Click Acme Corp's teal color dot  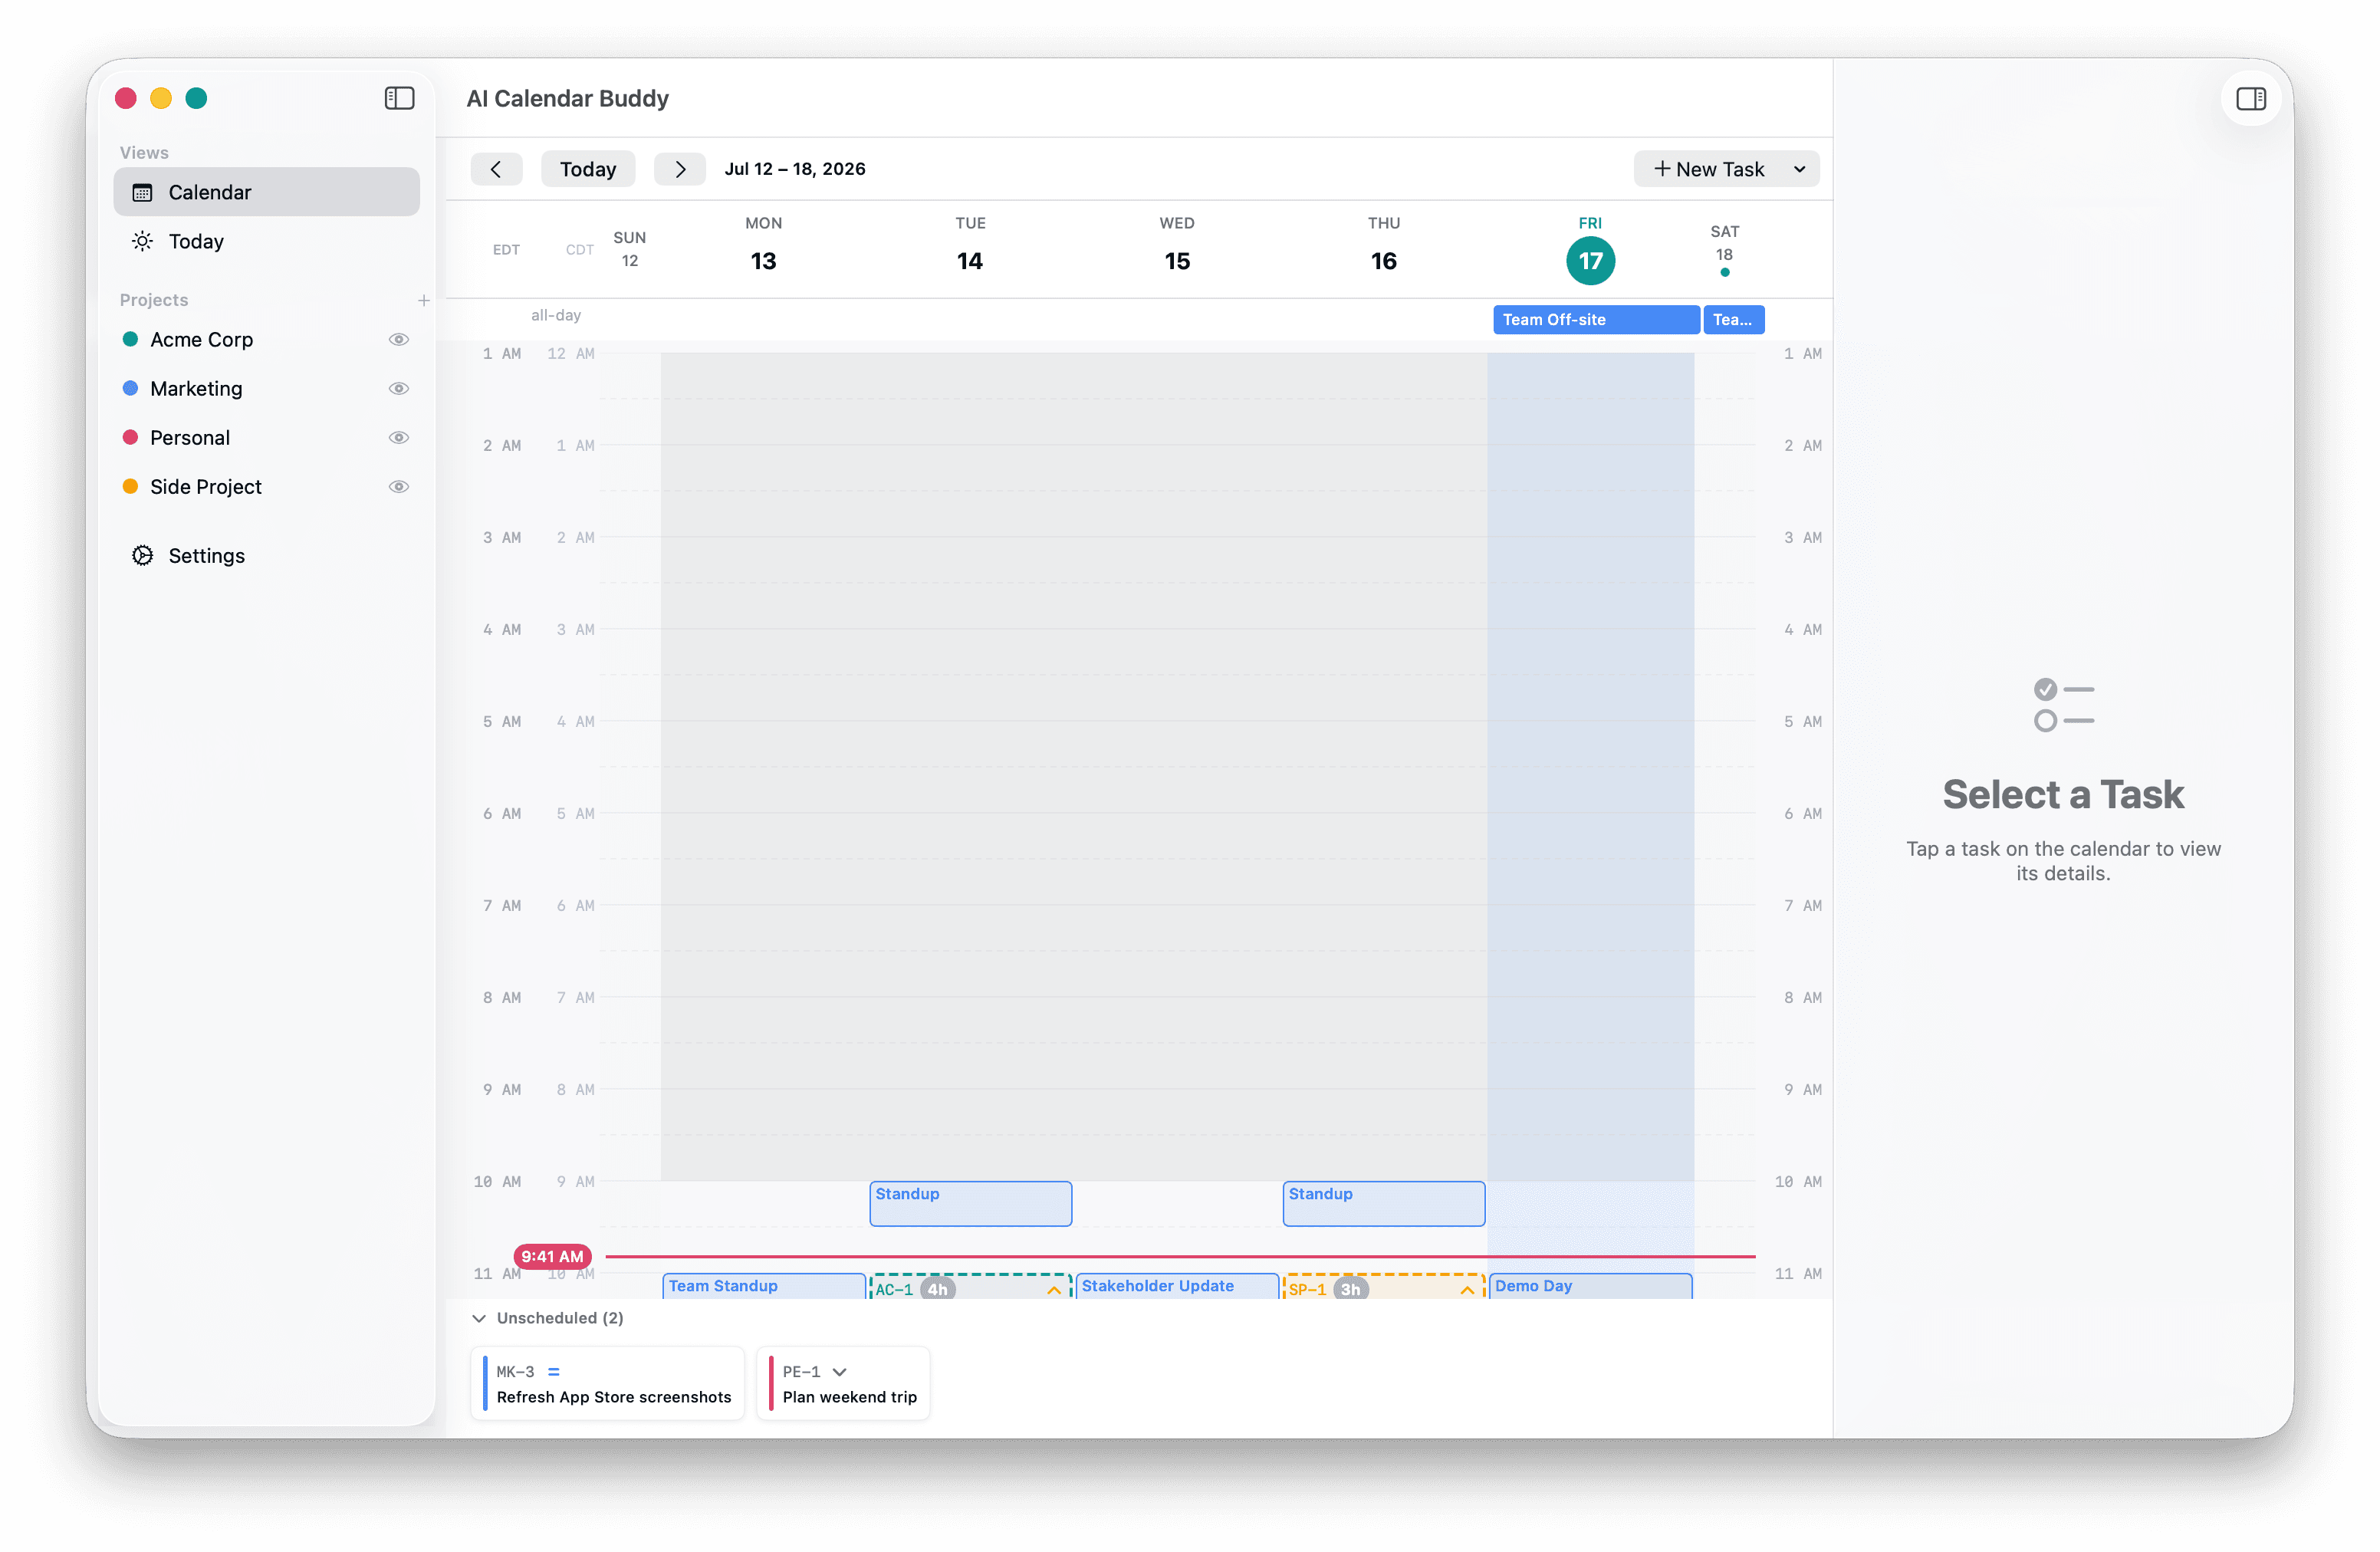(130, 339)
